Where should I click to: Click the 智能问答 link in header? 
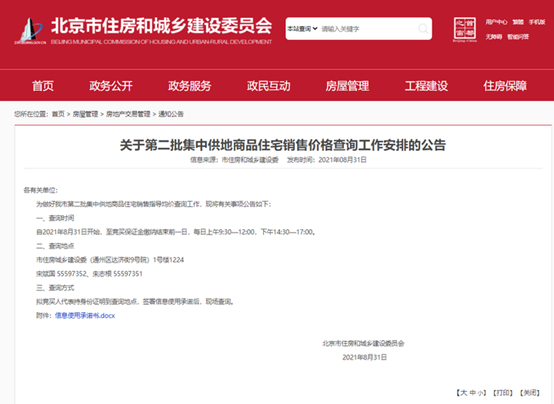(x=518, y=37)
